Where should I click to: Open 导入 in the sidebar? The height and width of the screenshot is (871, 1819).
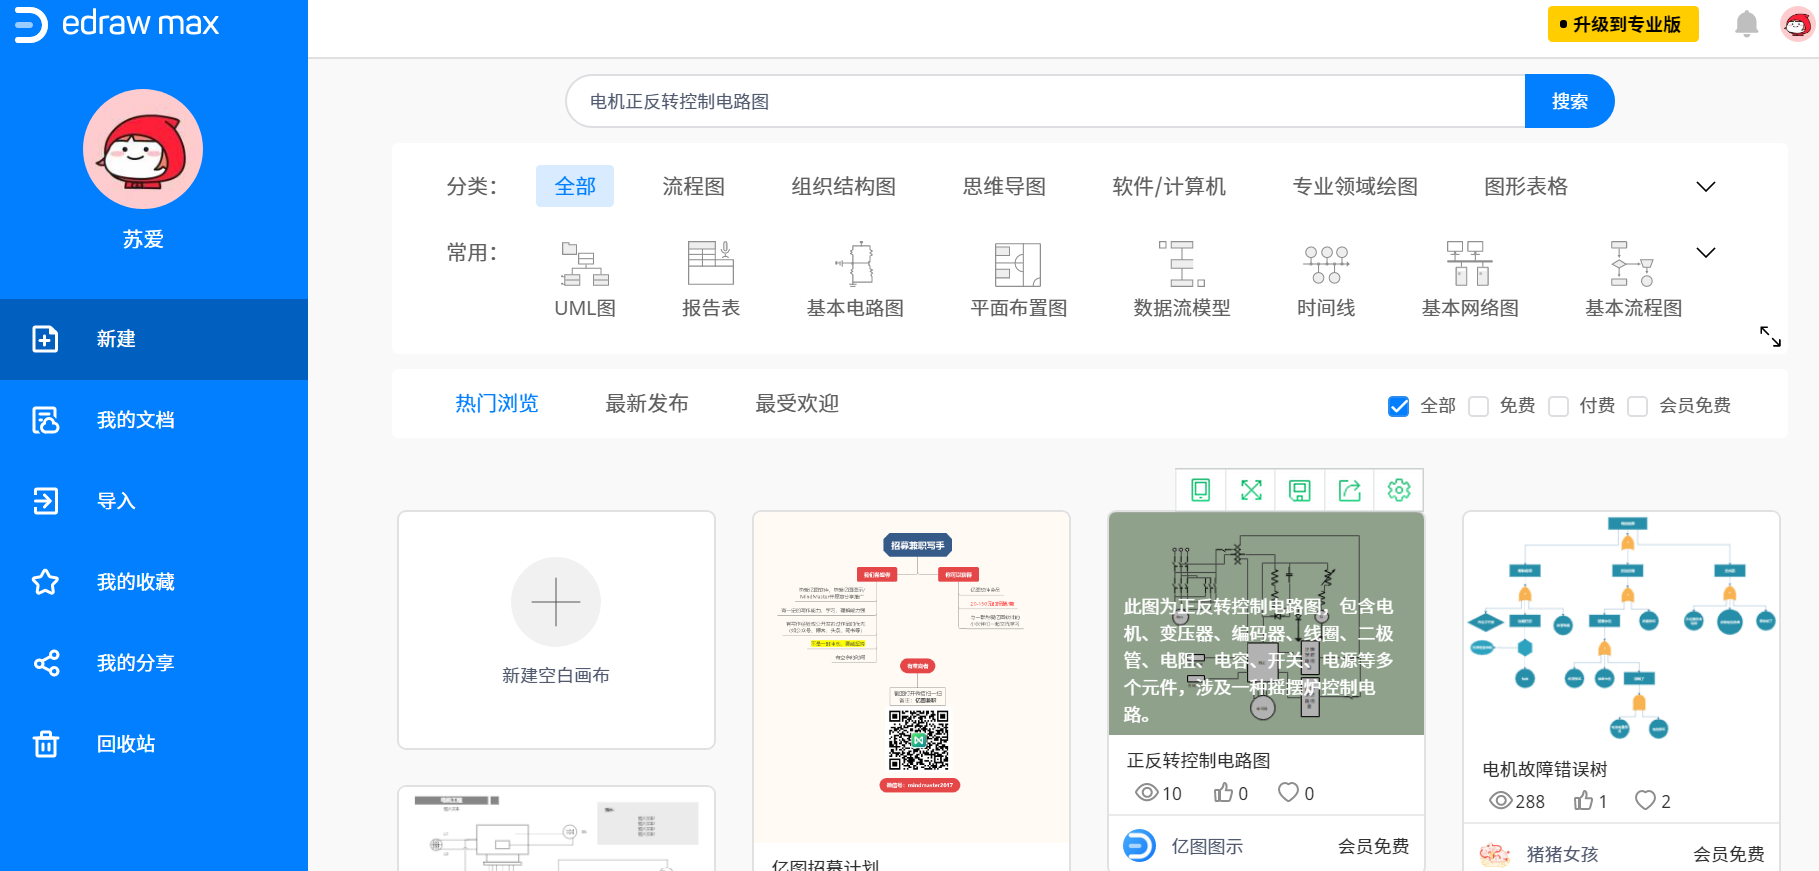pos(154,501)
